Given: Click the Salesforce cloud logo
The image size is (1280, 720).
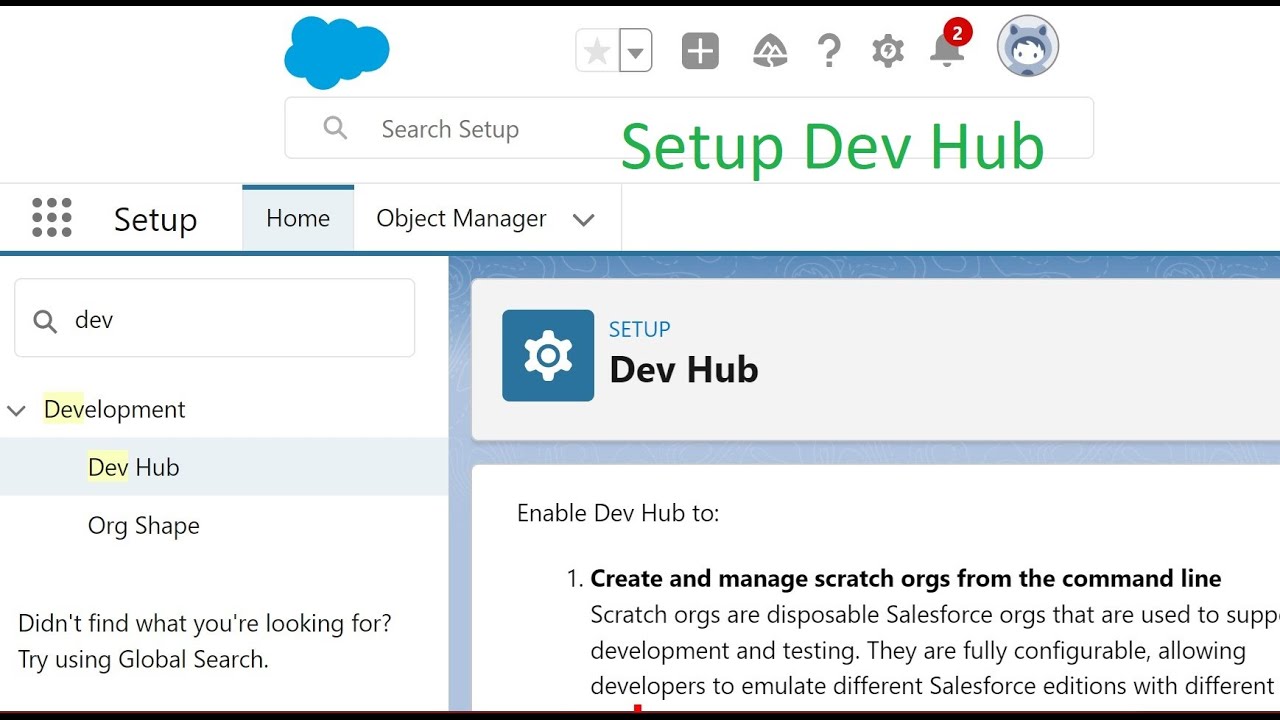Looking at the screenshot, I should tap(337, 53).
